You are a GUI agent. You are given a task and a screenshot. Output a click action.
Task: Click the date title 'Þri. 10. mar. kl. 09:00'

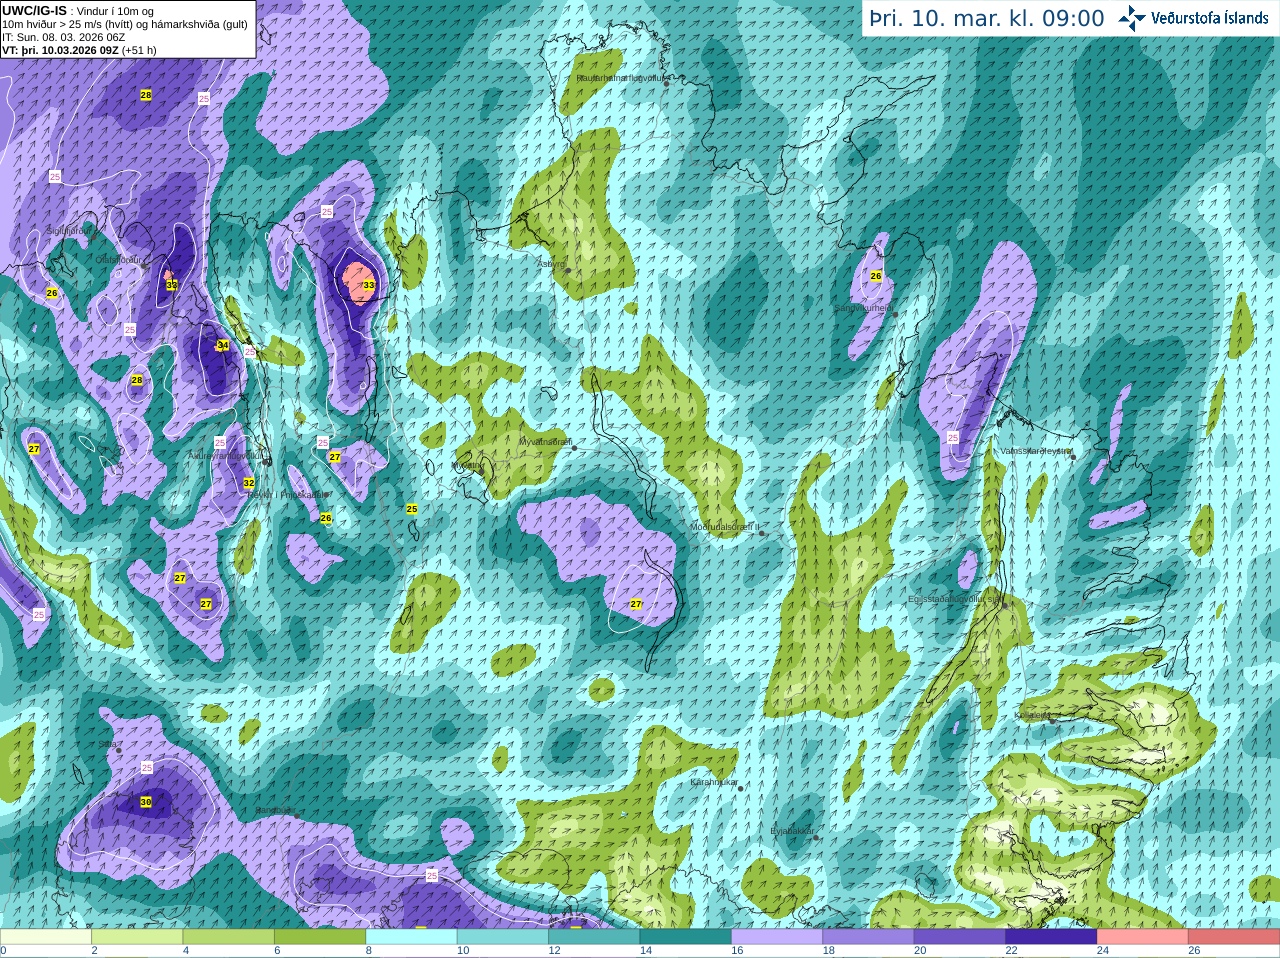pos(986,19)
